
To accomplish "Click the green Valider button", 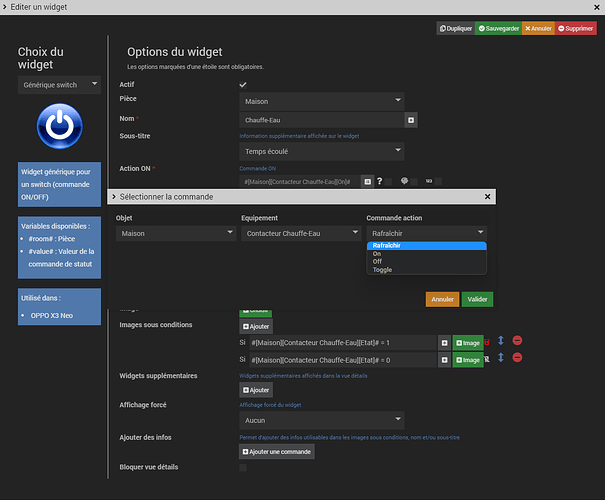I will [477, 298].
